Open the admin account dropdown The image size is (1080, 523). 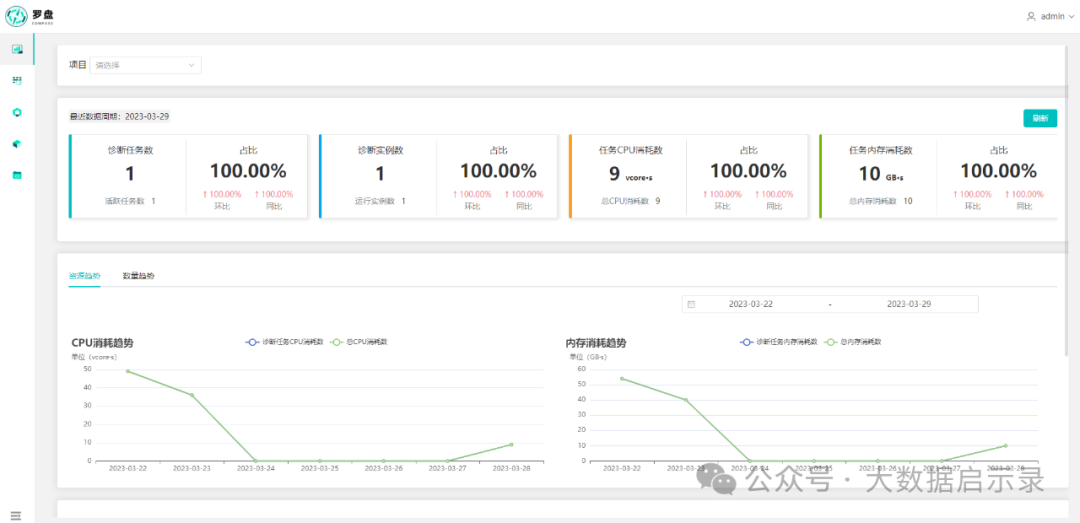pyautogui.click(x=1050, y=17)
